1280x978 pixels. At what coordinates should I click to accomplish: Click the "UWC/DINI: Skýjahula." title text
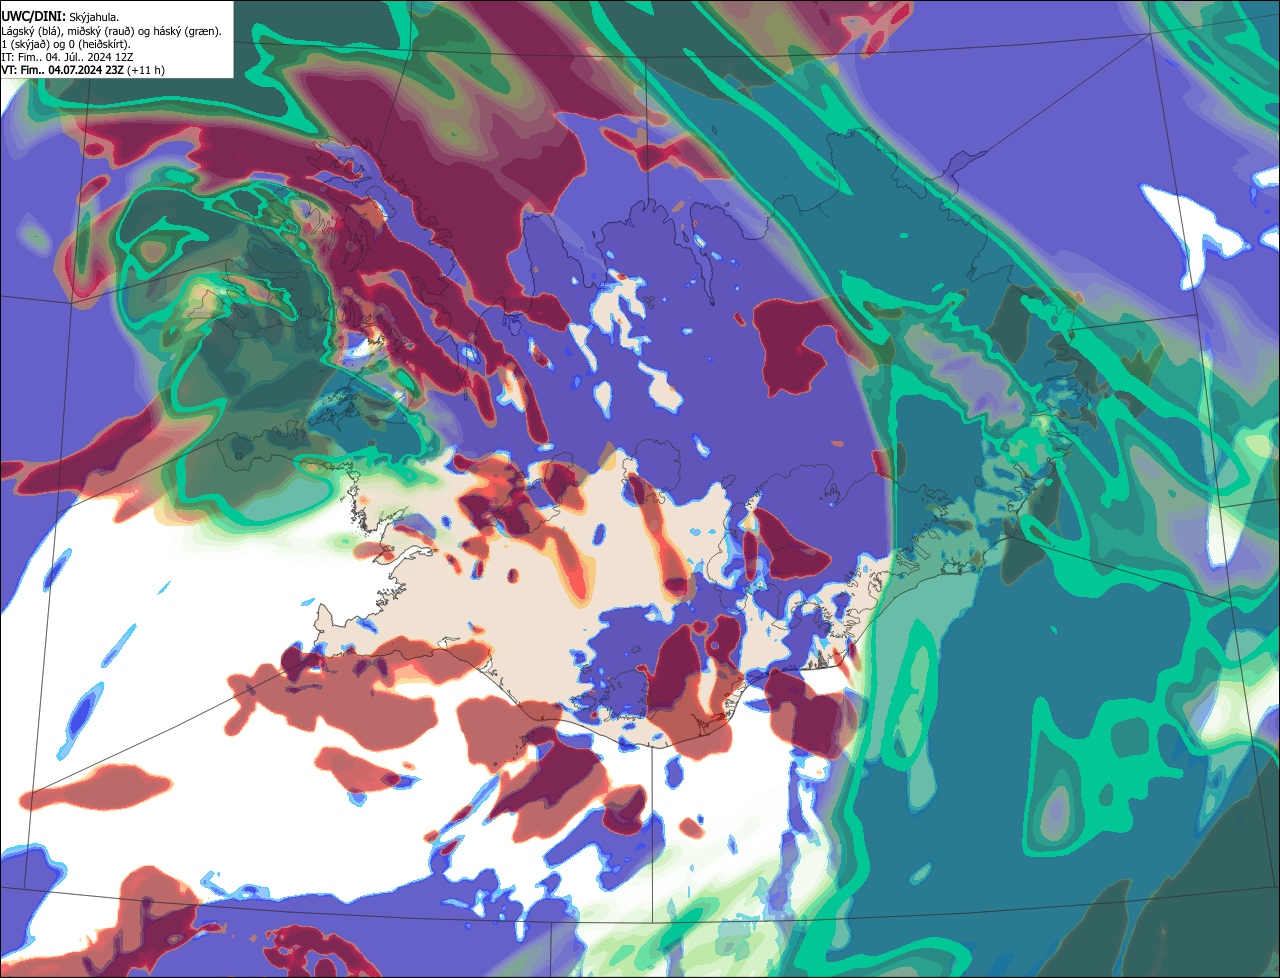(60, 17)
